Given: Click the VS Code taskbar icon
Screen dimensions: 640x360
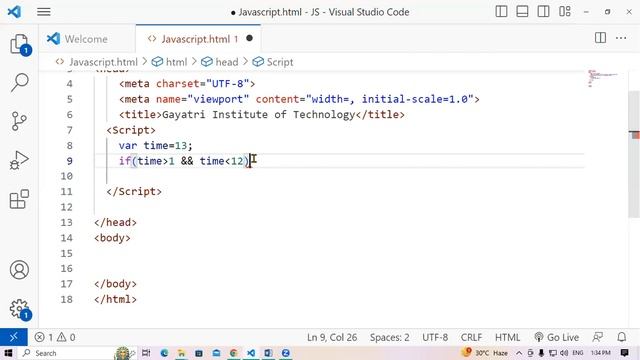Looking at the screenshot, I should coord(251,353).
